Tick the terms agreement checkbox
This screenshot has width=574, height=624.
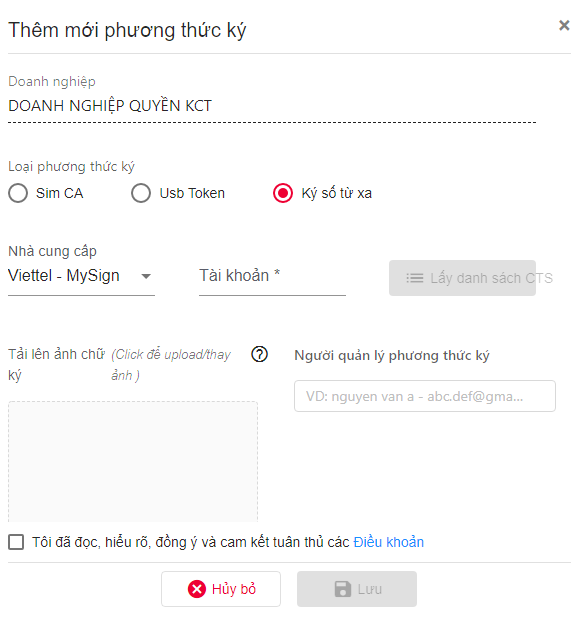(x=16, y=542)
